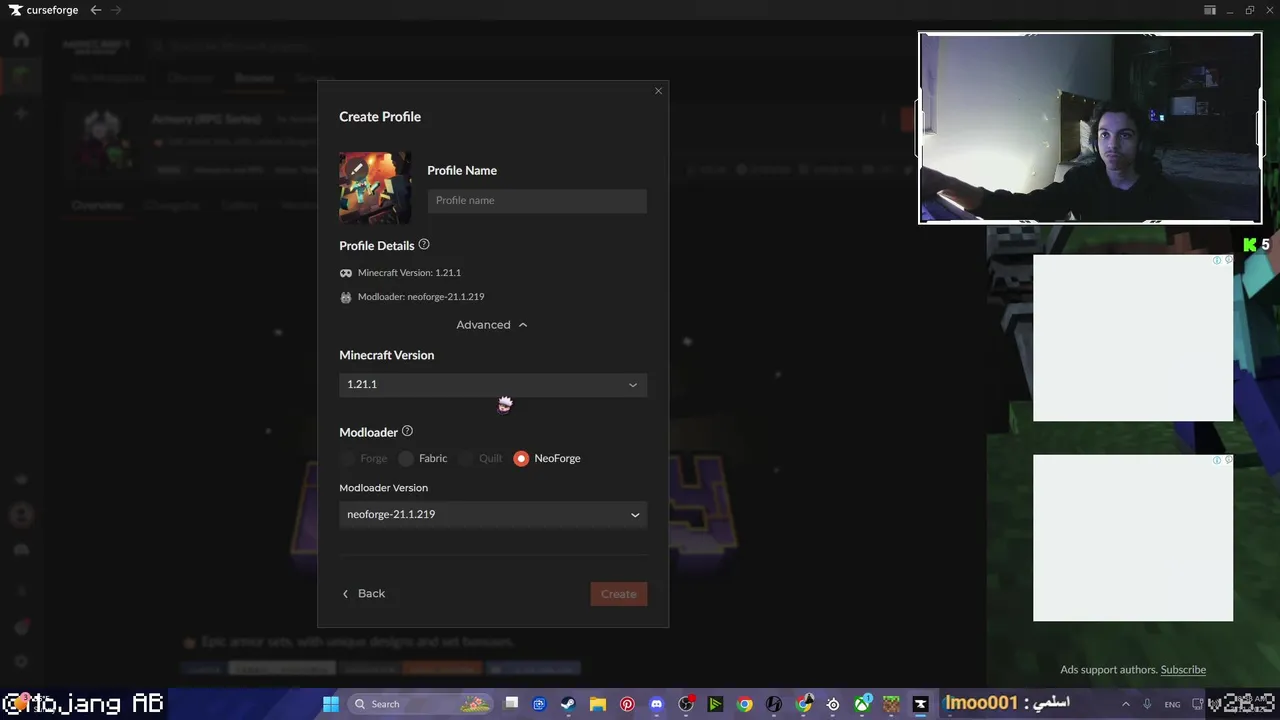Select the Quilt modloader radio button

[x=465, y=458]
